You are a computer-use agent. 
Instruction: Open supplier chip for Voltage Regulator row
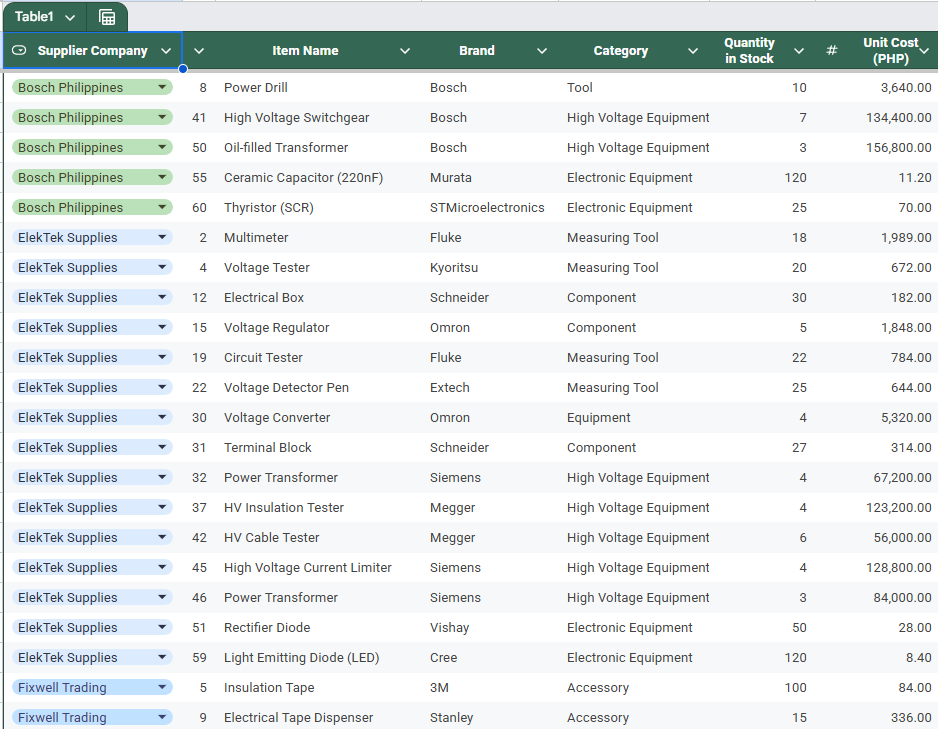click(92, 327)
